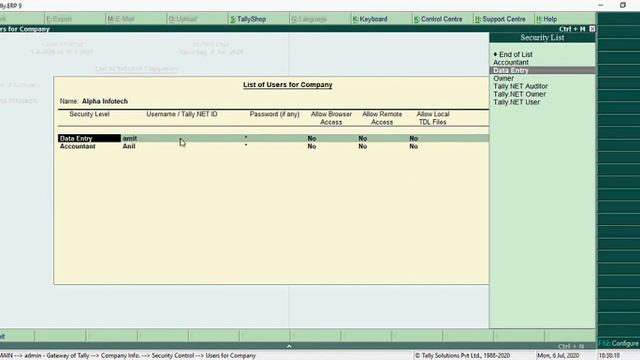Restore the Tally.ERP 9 window
The image size is (640, 360).
[622, 5]
